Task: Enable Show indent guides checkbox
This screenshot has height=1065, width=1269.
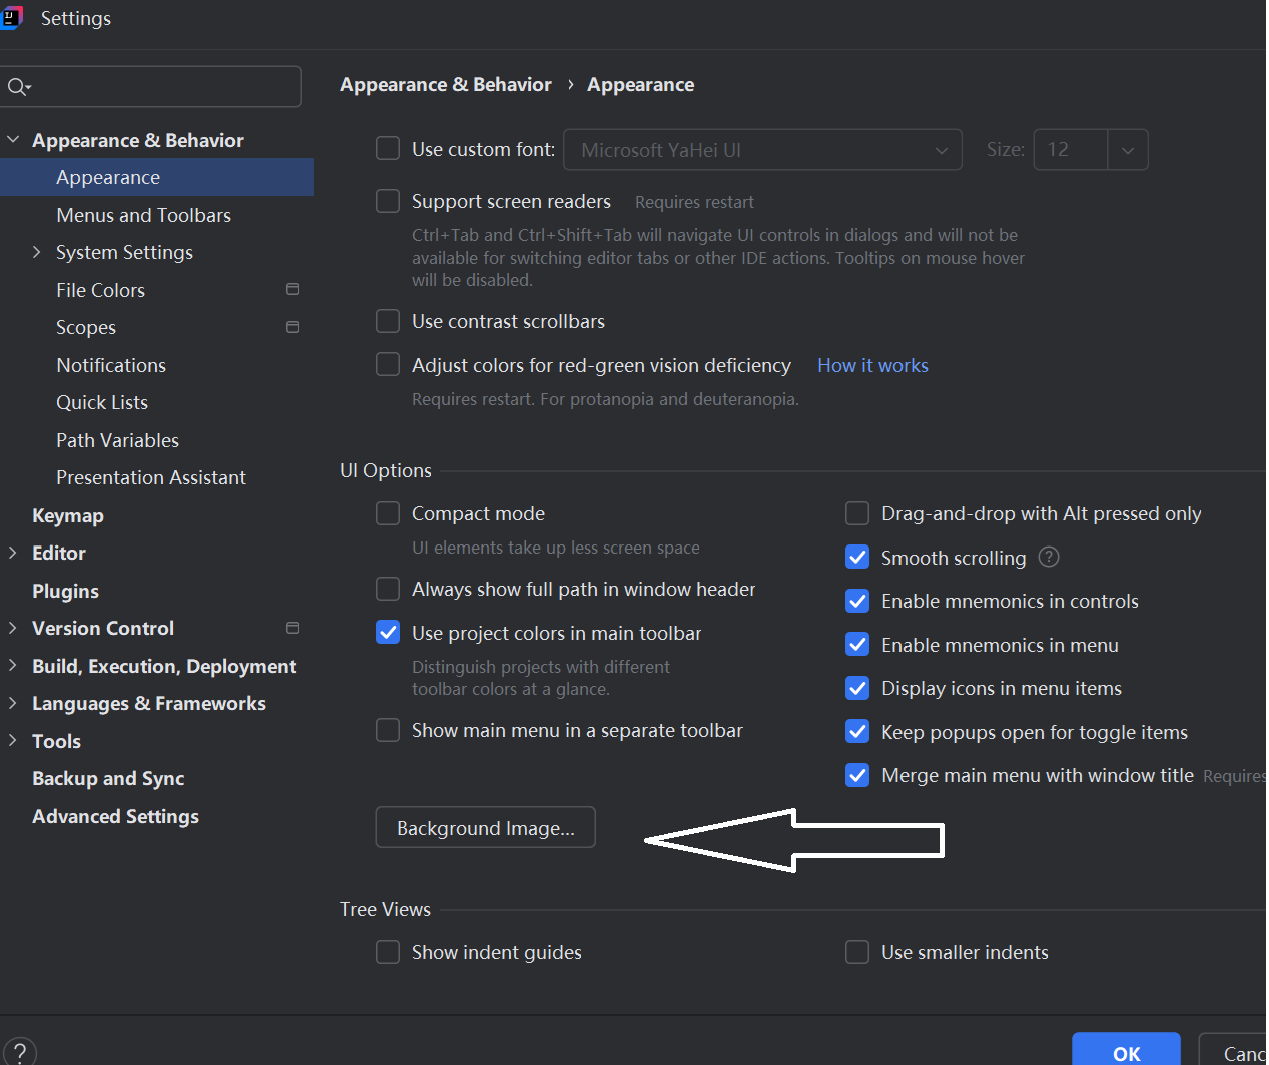Action: tap(388, 952)
